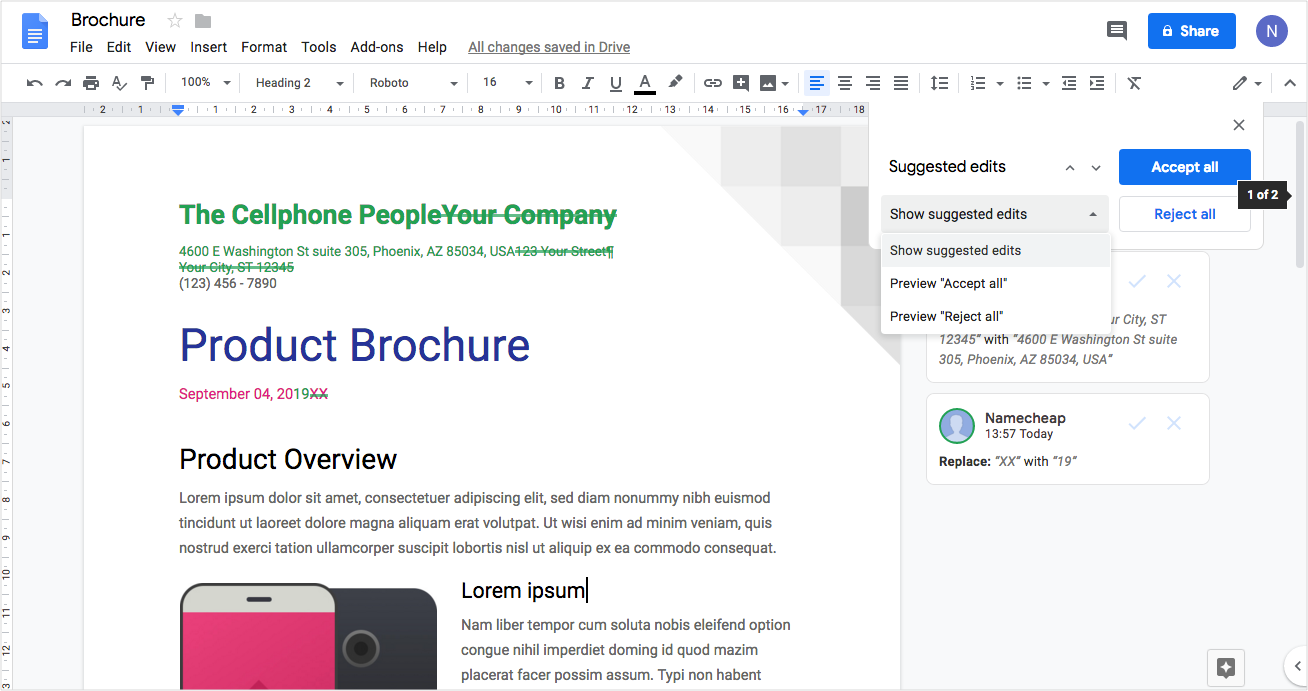Click the Explore button at bottom right
This screenshot has width=1308, height=691.
1227,668
